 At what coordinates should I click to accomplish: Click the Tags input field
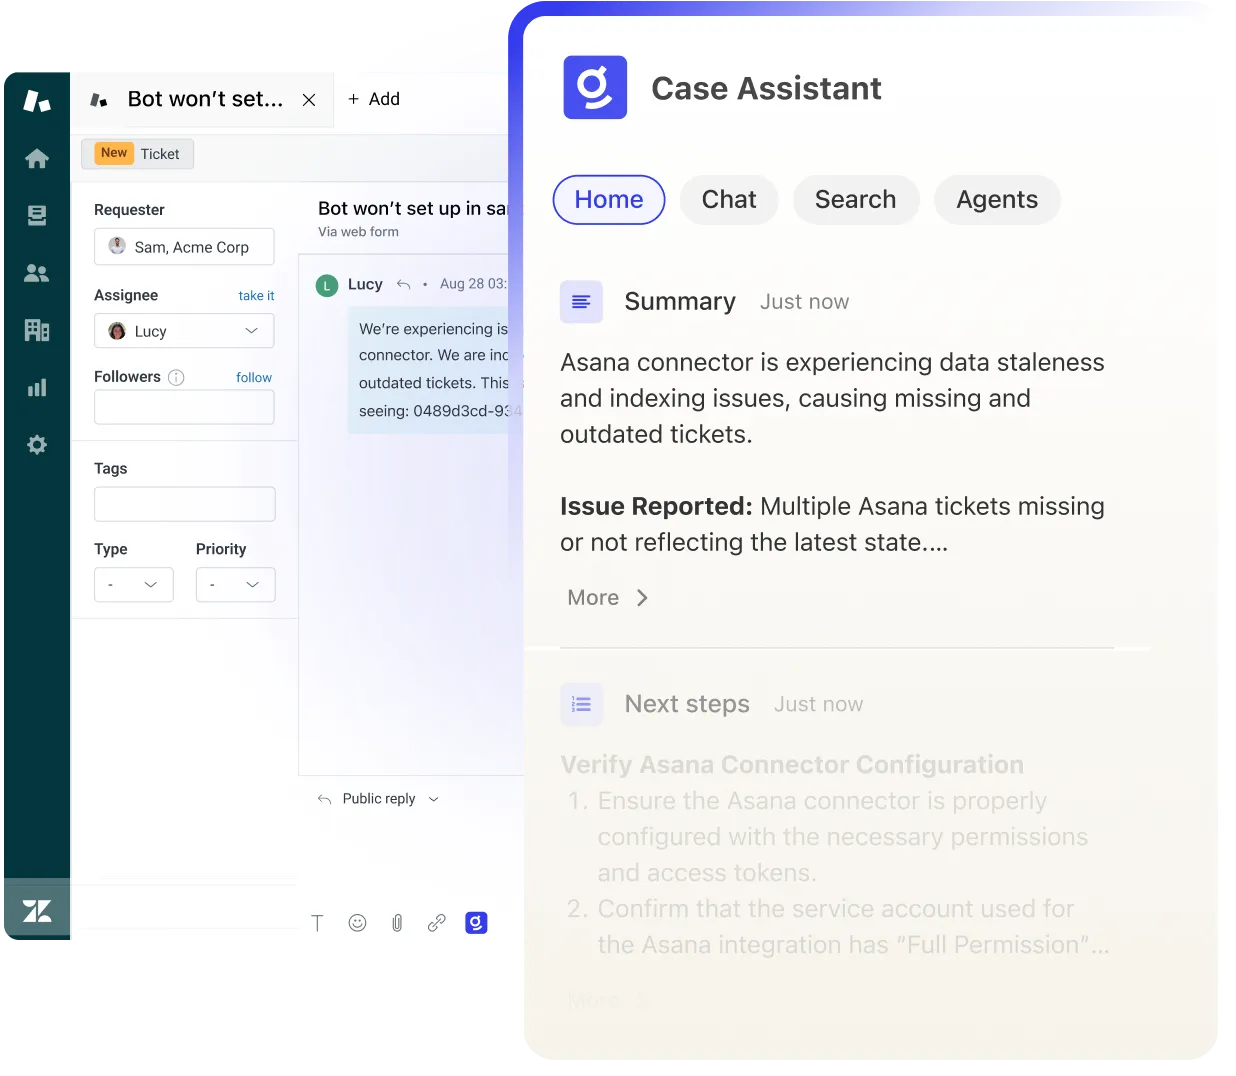[x=185, y=504]
